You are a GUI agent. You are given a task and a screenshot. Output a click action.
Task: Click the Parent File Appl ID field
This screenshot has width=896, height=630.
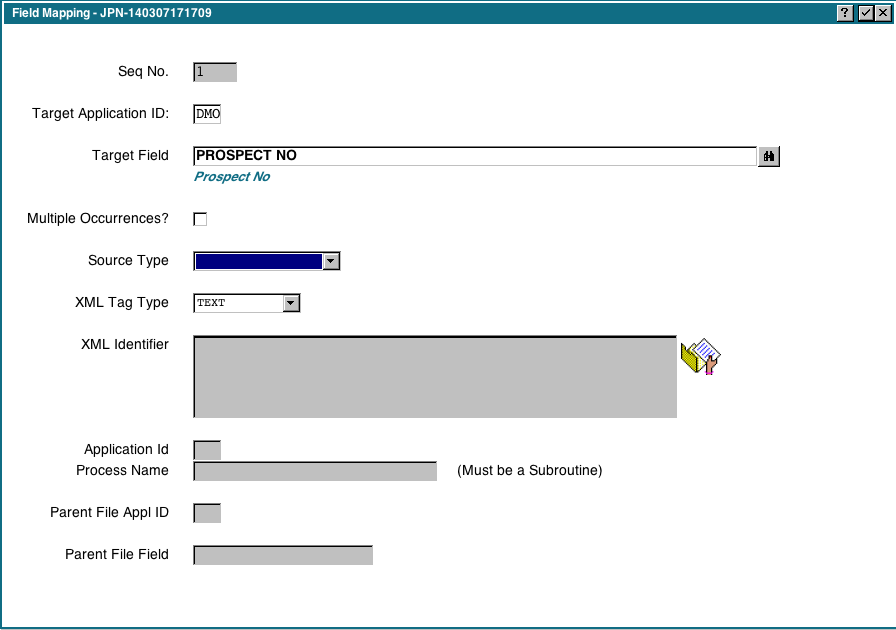pyautogui.click(x=207, y=513)
